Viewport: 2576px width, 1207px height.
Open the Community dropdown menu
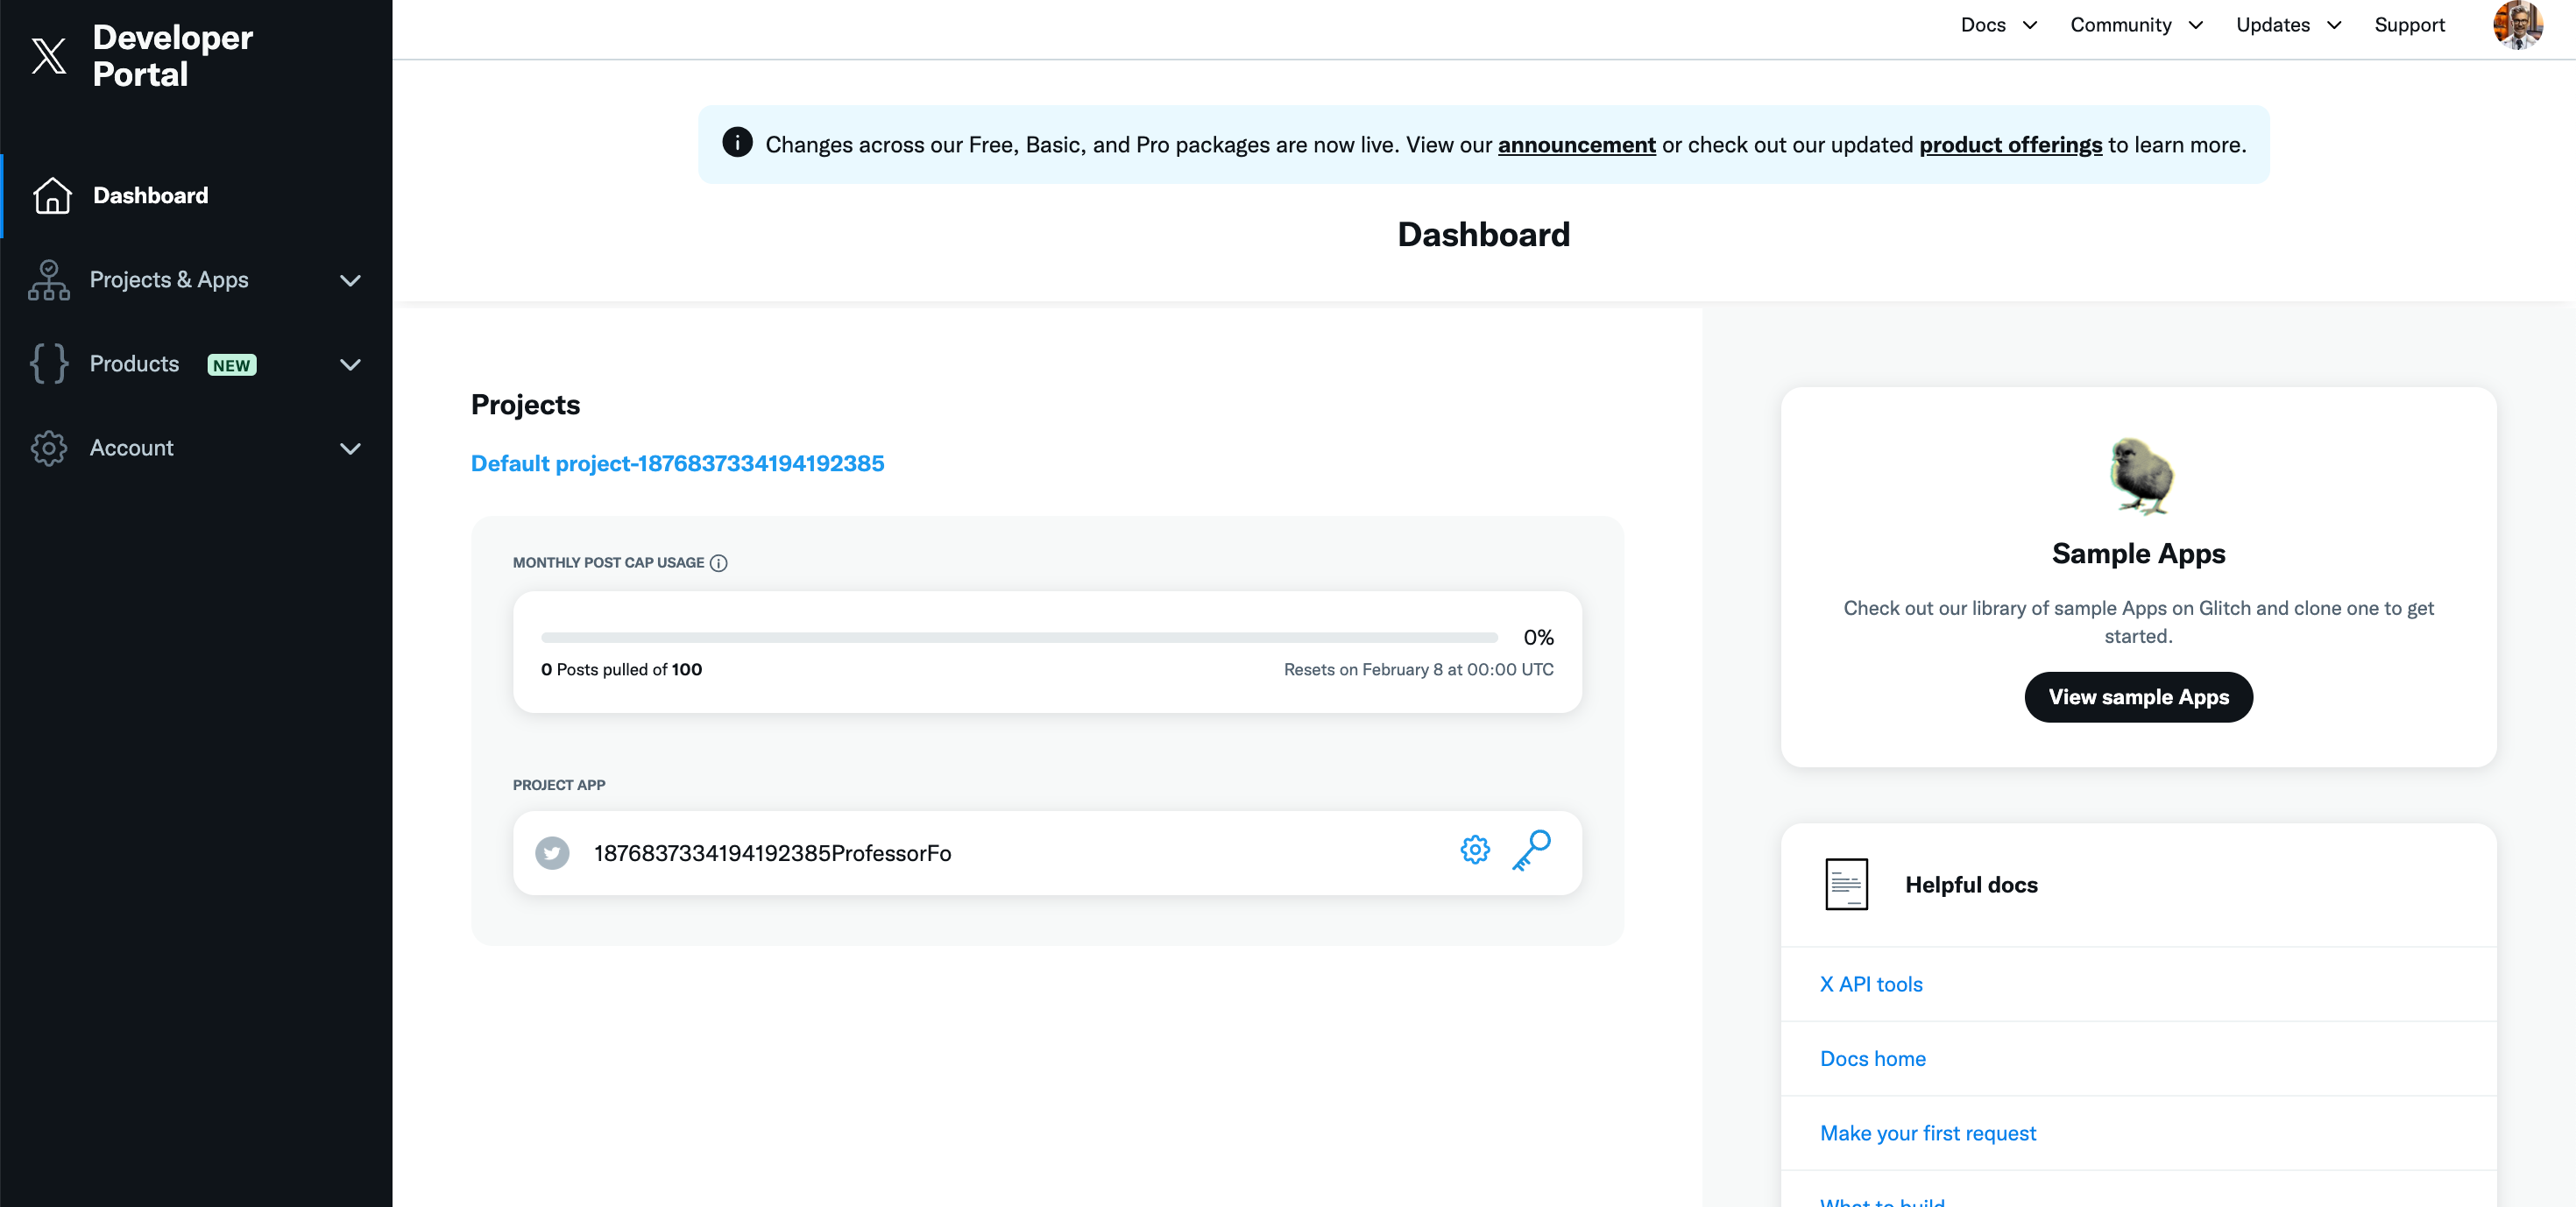pos(2135,25)
